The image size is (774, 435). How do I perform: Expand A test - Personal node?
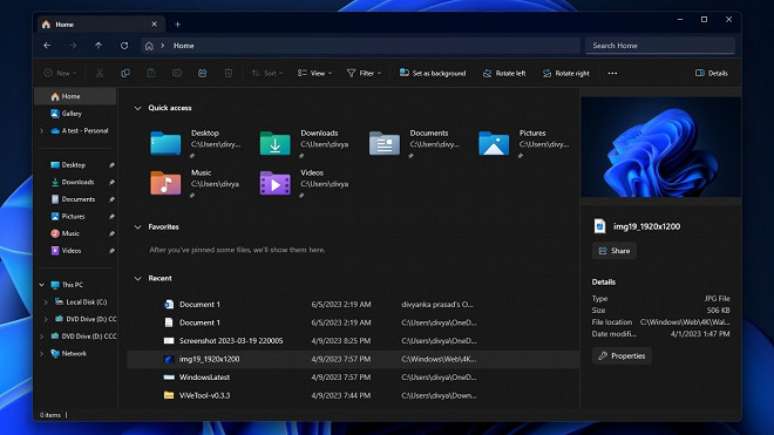click(42, 131)
